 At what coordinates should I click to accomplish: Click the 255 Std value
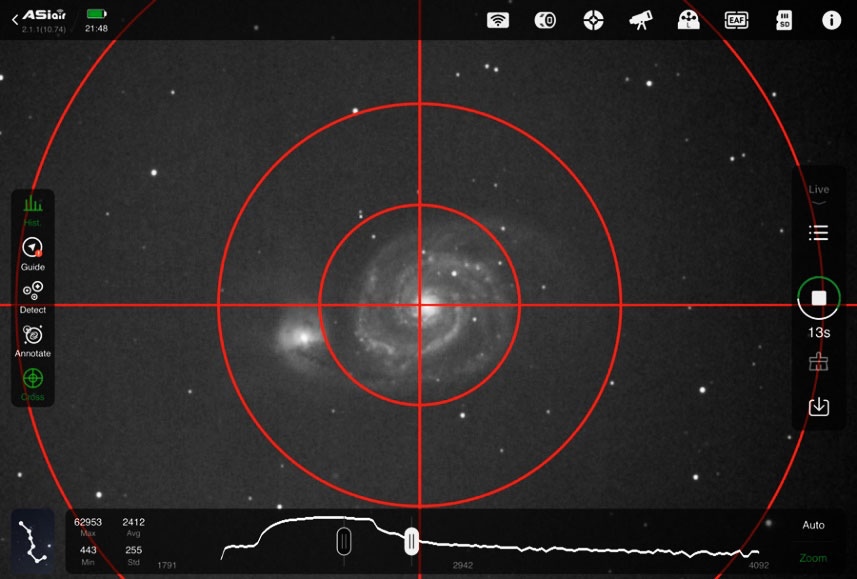coord(133,549)
